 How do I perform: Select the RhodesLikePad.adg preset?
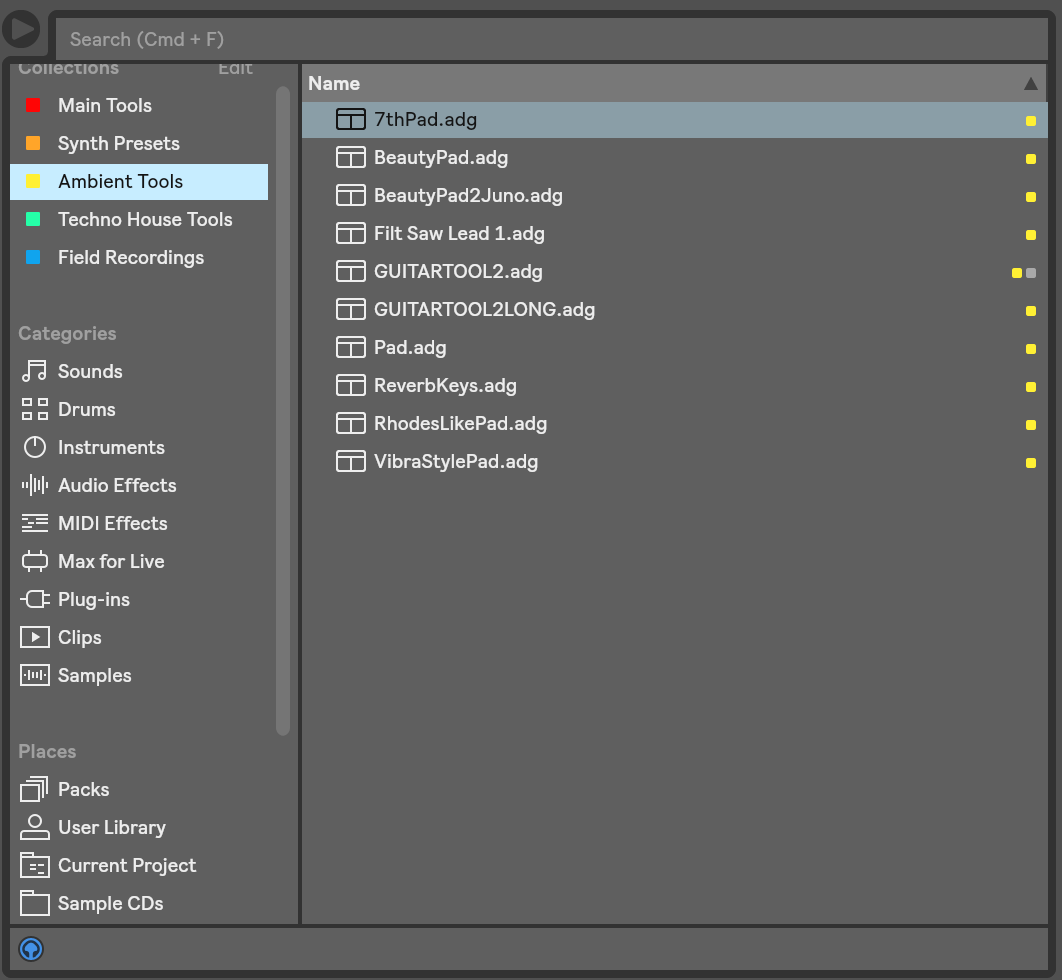460,424
